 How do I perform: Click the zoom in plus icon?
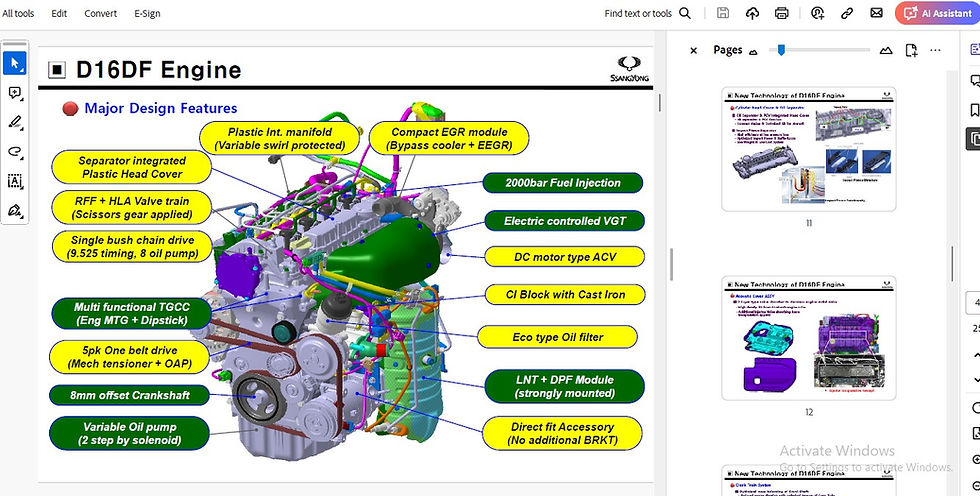pos(977,460)
